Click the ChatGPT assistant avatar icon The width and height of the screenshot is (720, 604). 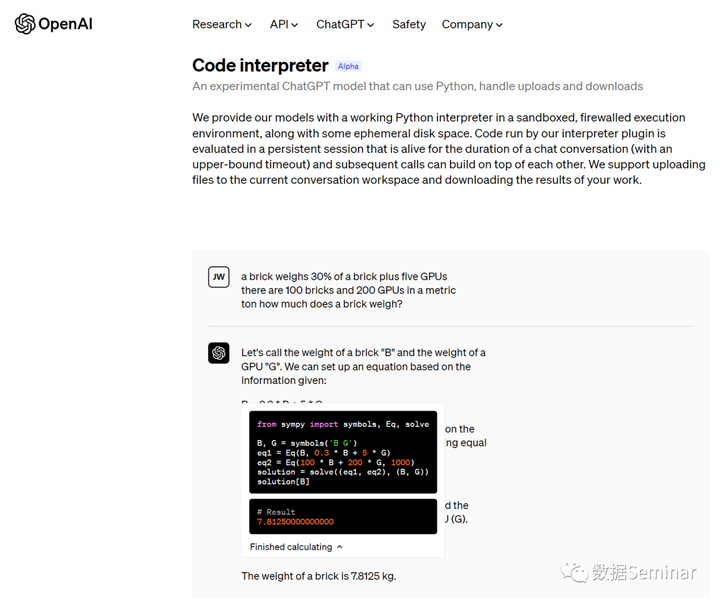click(x=219, y=353)
